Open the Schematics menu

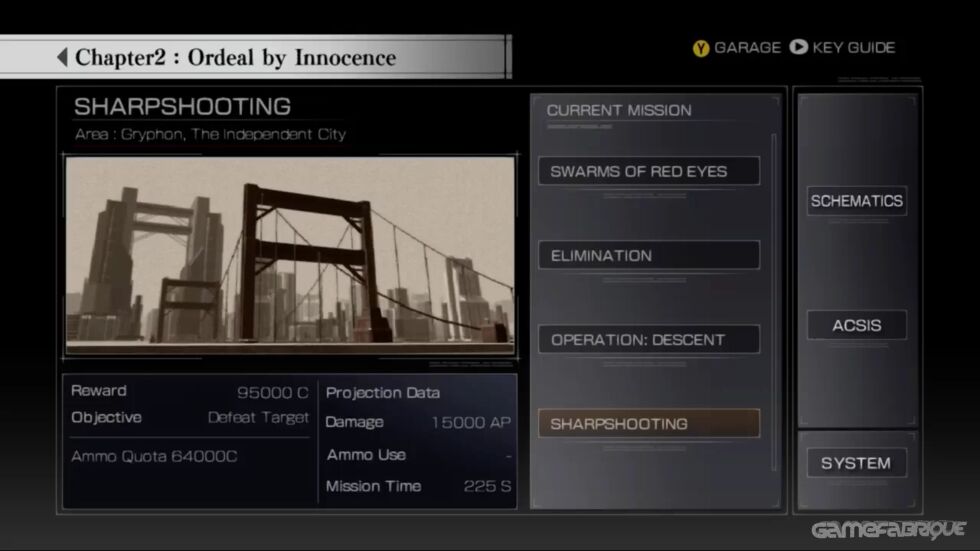[x=856, y=201]
